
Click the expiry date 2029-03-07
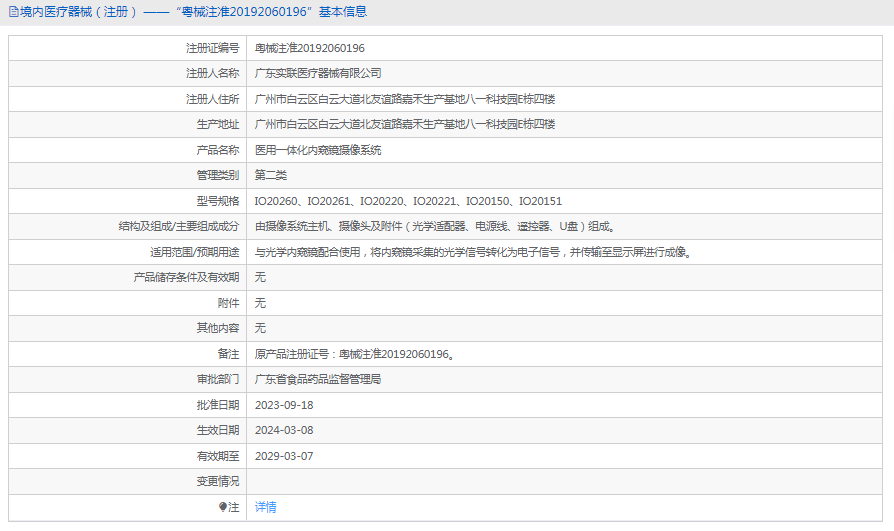pos(284,456)
